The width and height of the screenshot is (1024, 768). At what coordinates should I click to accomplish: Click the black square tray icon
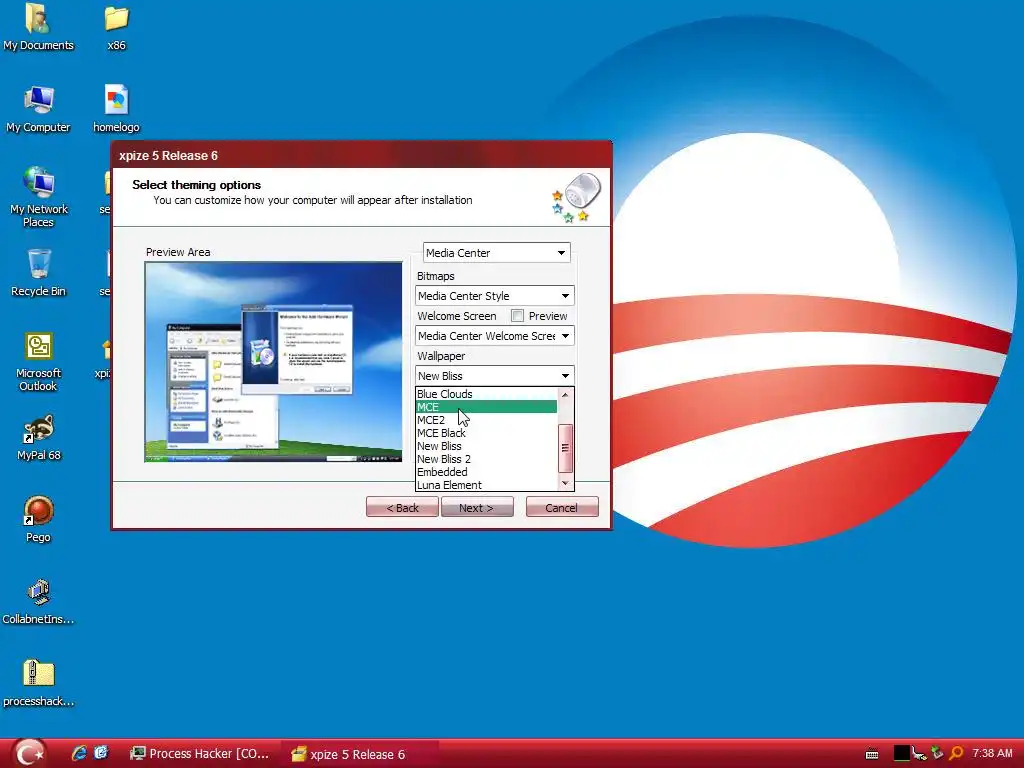(x=902, y=754)
